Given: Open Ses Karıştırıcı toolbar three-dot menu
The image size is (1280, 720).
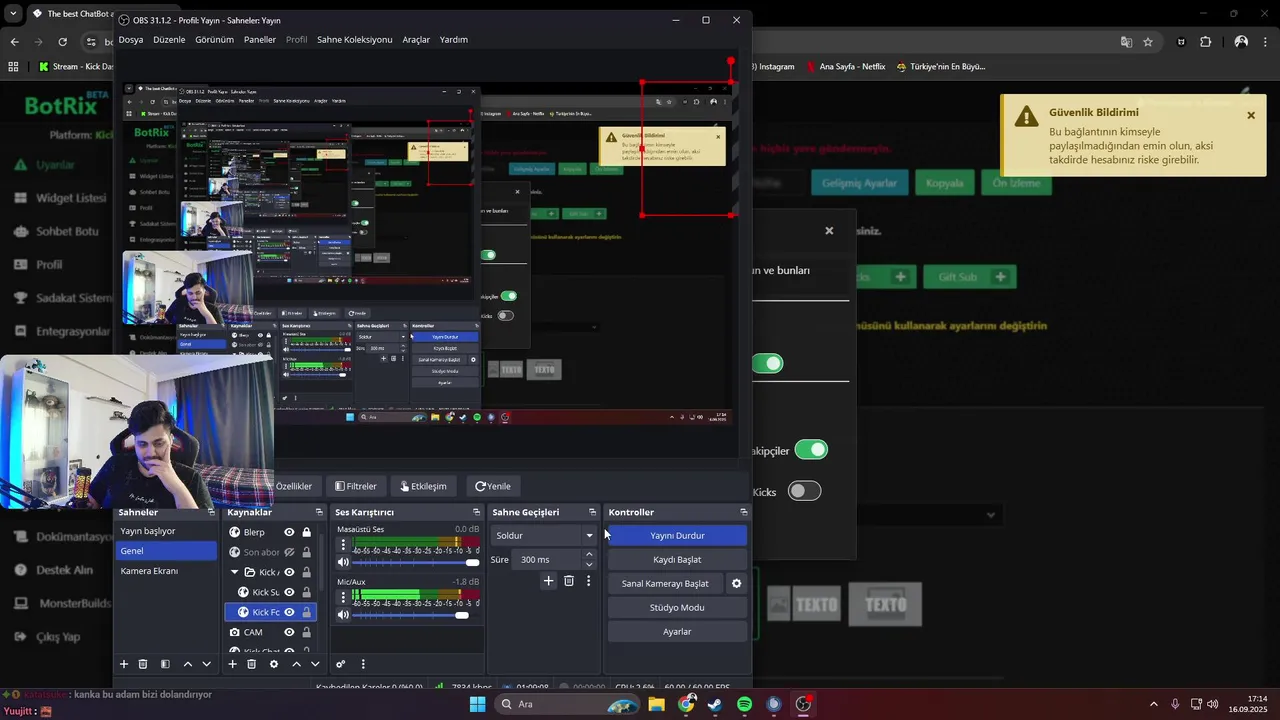Looking at the screenshot, I should coord(363,664).
